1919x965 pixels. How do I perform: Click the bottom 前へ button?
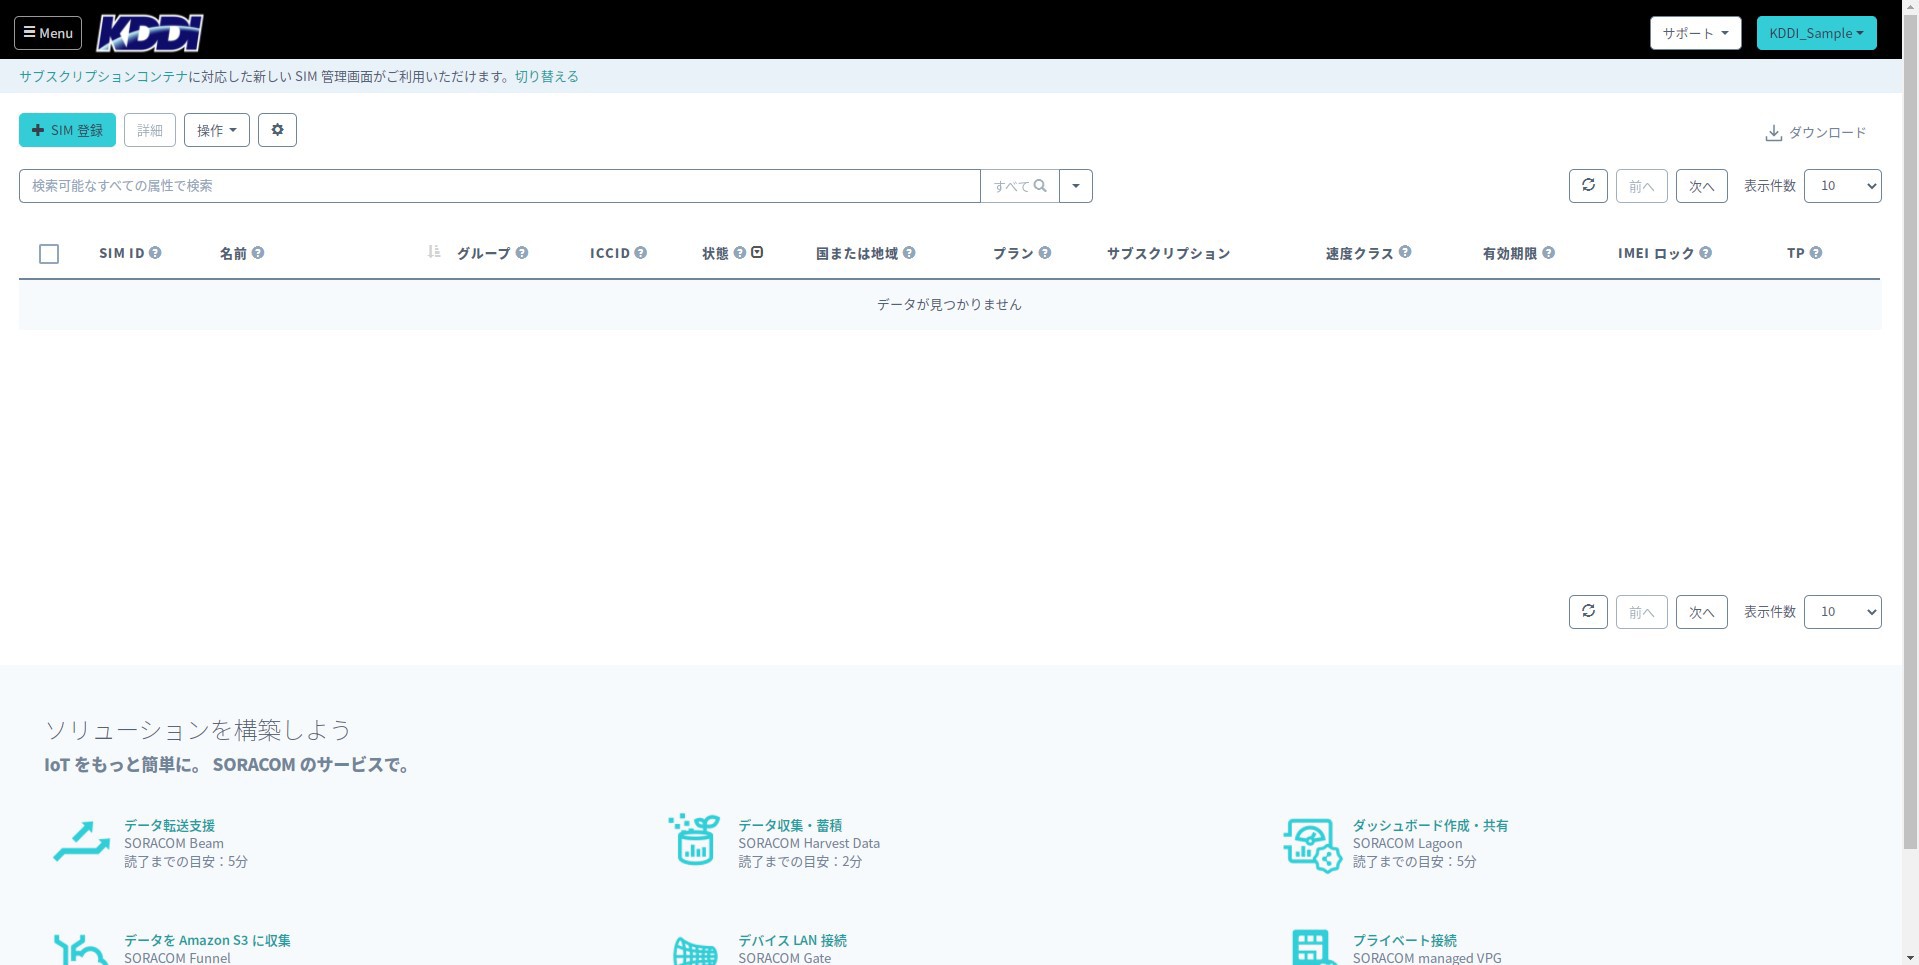pyautogui.click(x=1642, y=612)
